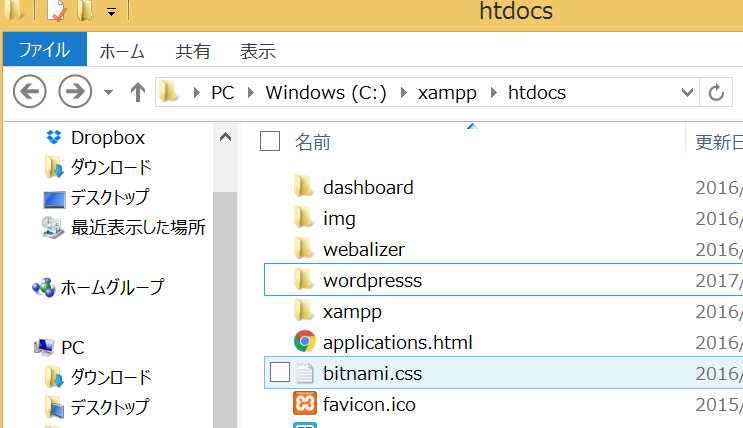The width and height of the screenshot is (743, 428).
Task: Select the favicon.ico file name
Action: point(369,404)
